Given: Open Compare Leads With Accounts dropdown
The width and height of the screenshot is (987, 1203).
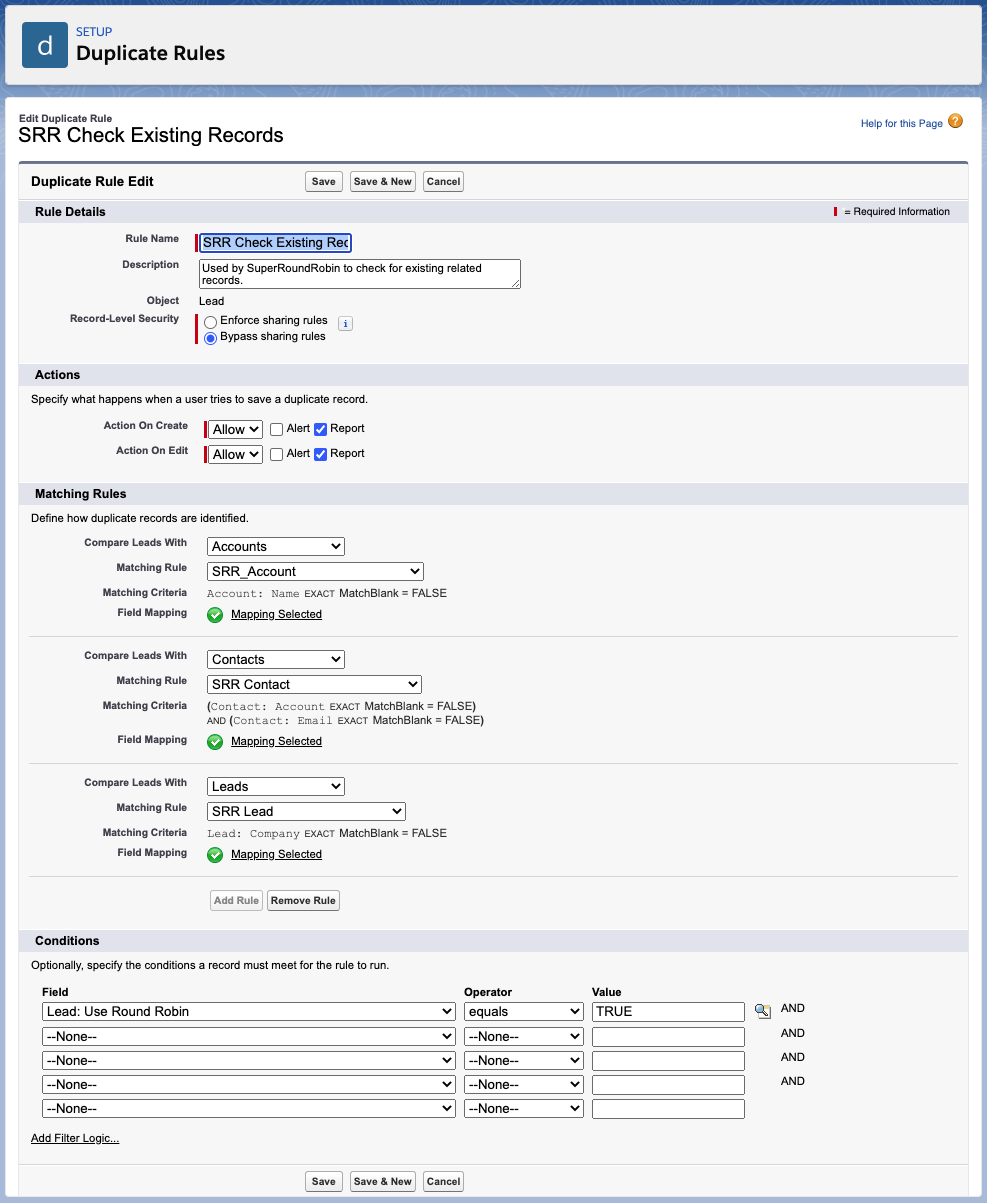Looking at the screenshot, I should 276,546.
